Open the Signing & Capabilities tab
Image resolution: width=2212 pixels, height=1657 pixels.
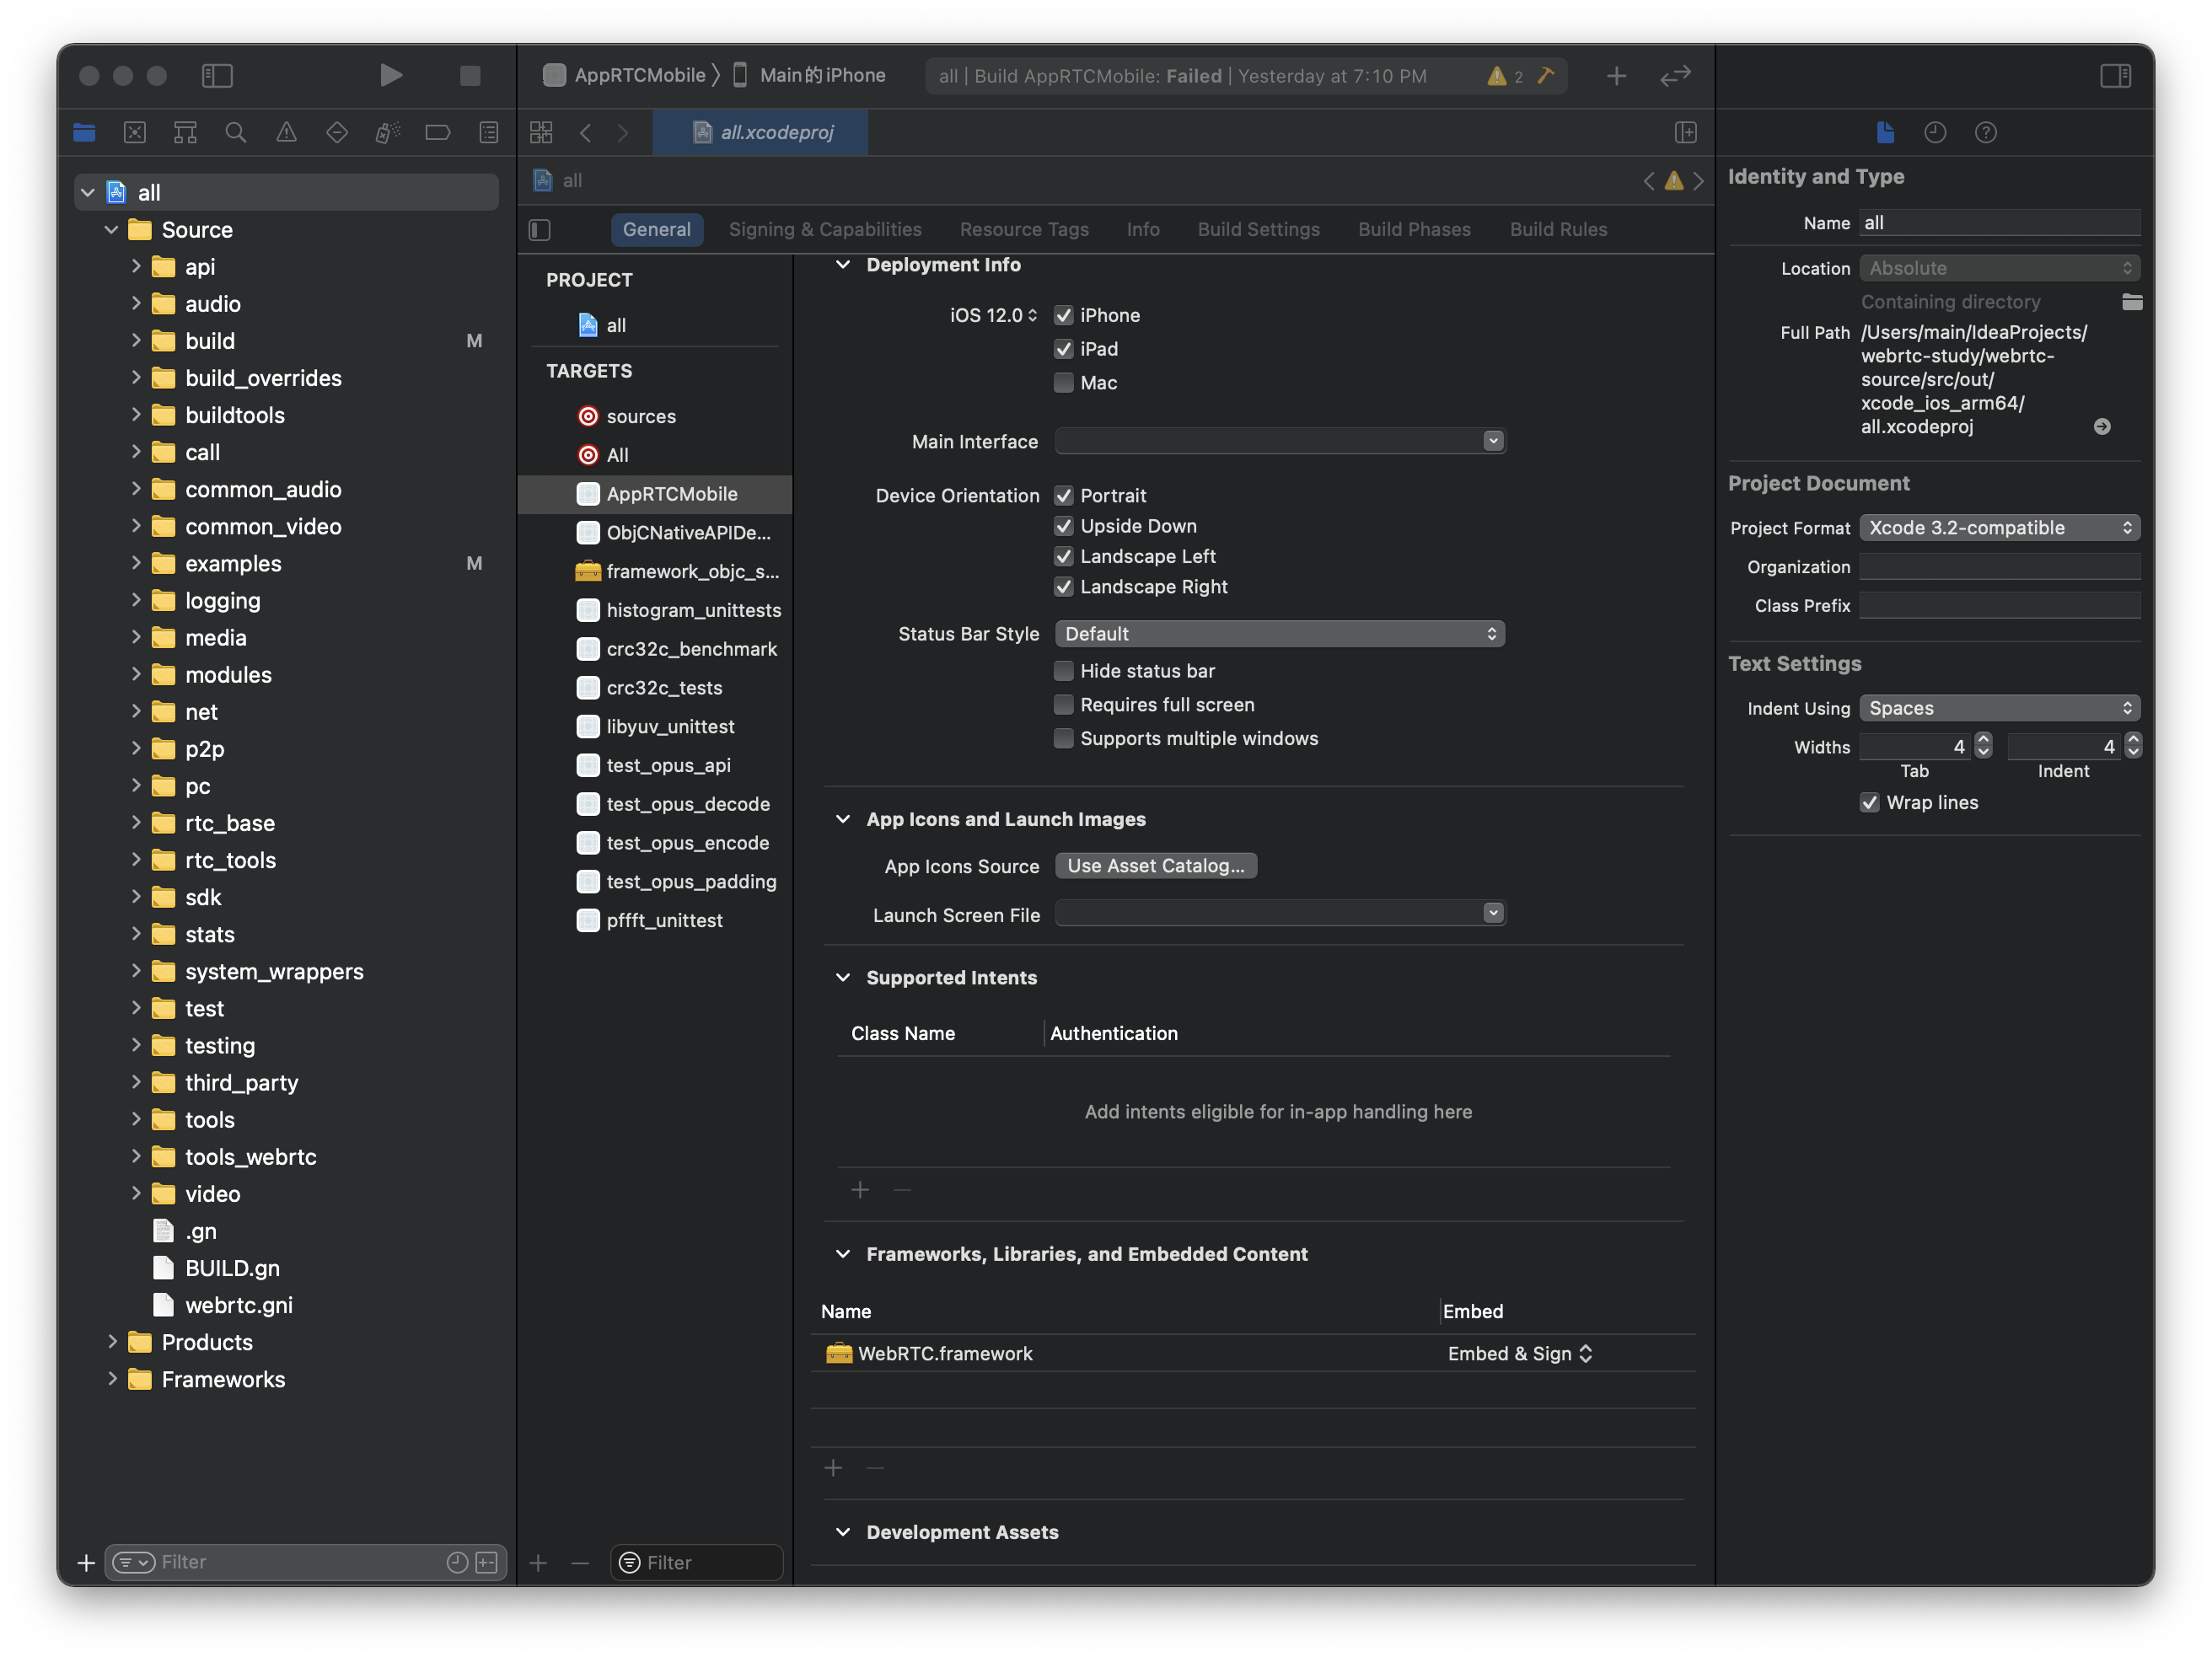(825, 229)
